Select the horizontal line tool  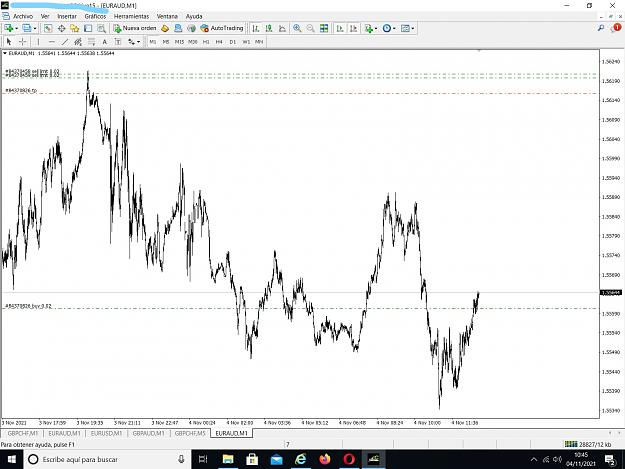pos(51,41)
